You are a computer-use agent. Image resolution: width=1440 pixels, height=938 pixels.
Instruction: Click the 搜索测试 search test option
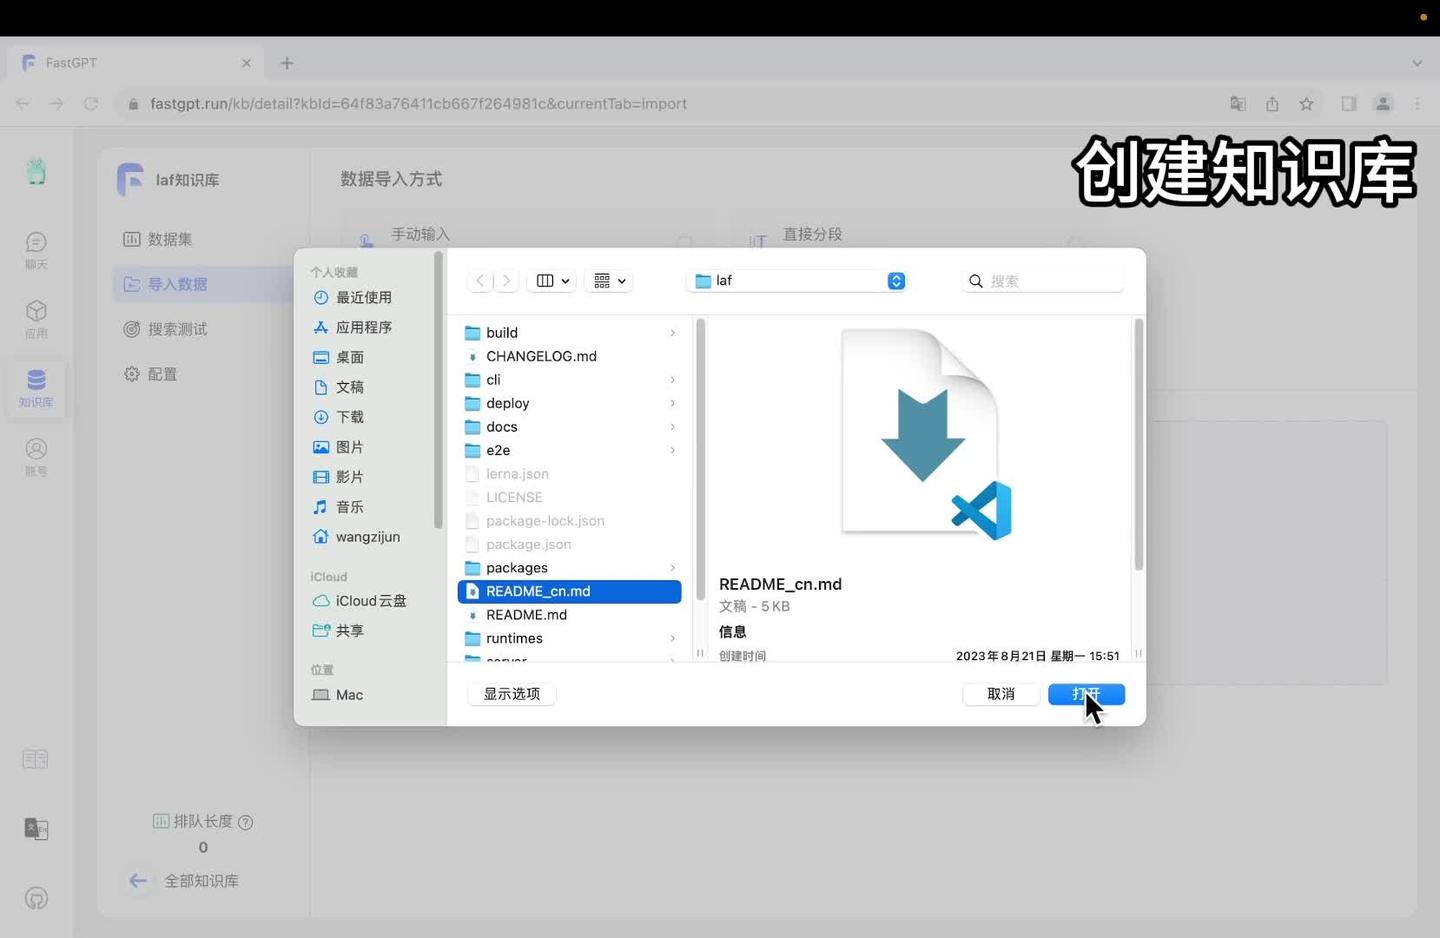coord(177,328)
